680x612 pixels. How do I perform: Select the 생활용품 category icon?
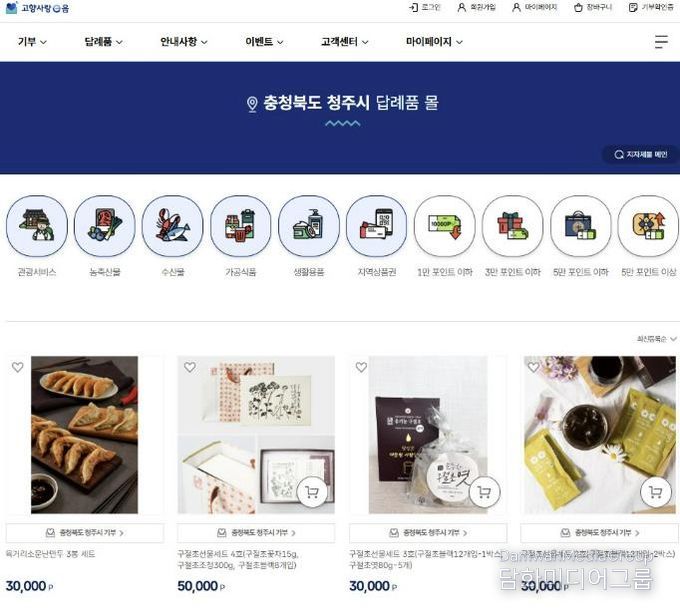[x=308, y=226]
